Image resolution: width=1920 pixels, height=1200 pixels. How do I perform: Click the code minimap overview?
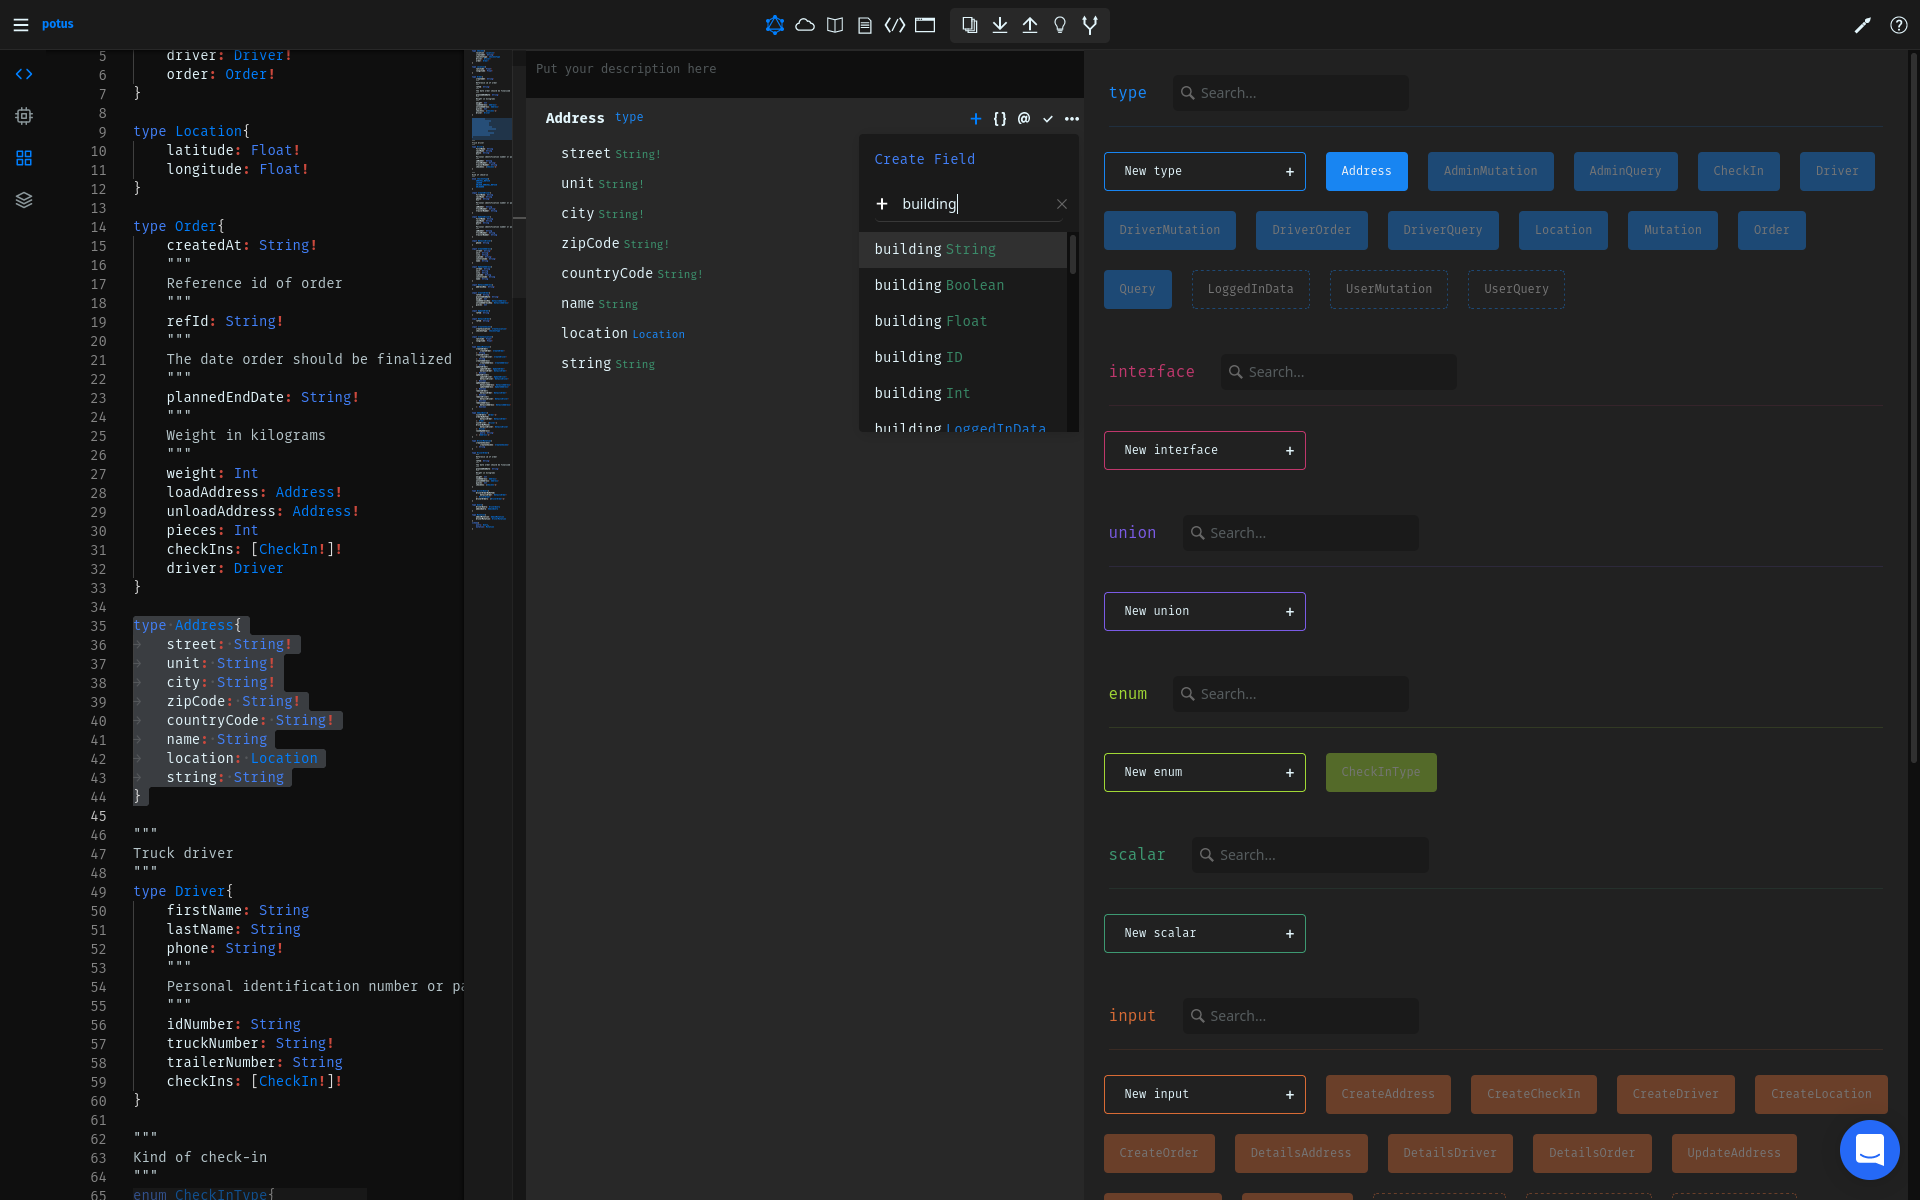pyautogui.click(x=491, y=290)
